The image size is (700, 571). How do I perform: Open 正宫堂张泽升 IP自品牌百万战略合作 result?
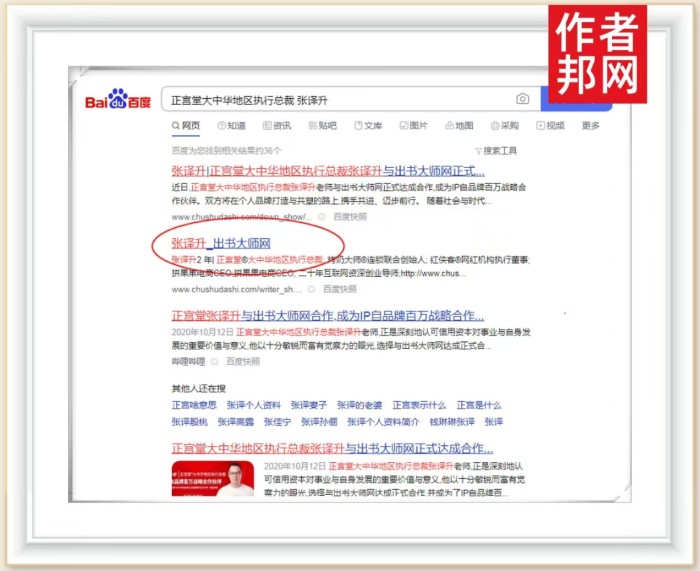[x=328, y=316]
